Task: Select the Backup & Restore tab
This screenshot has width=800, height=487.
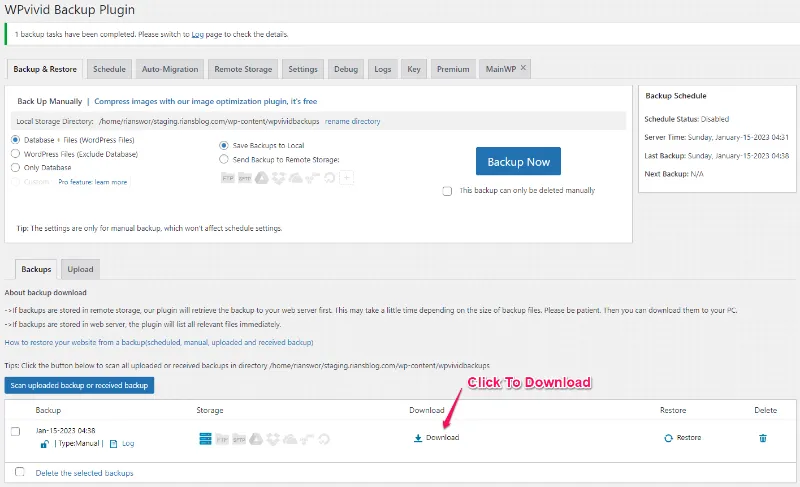Action: pyautogui.click(x=45, y=69)
